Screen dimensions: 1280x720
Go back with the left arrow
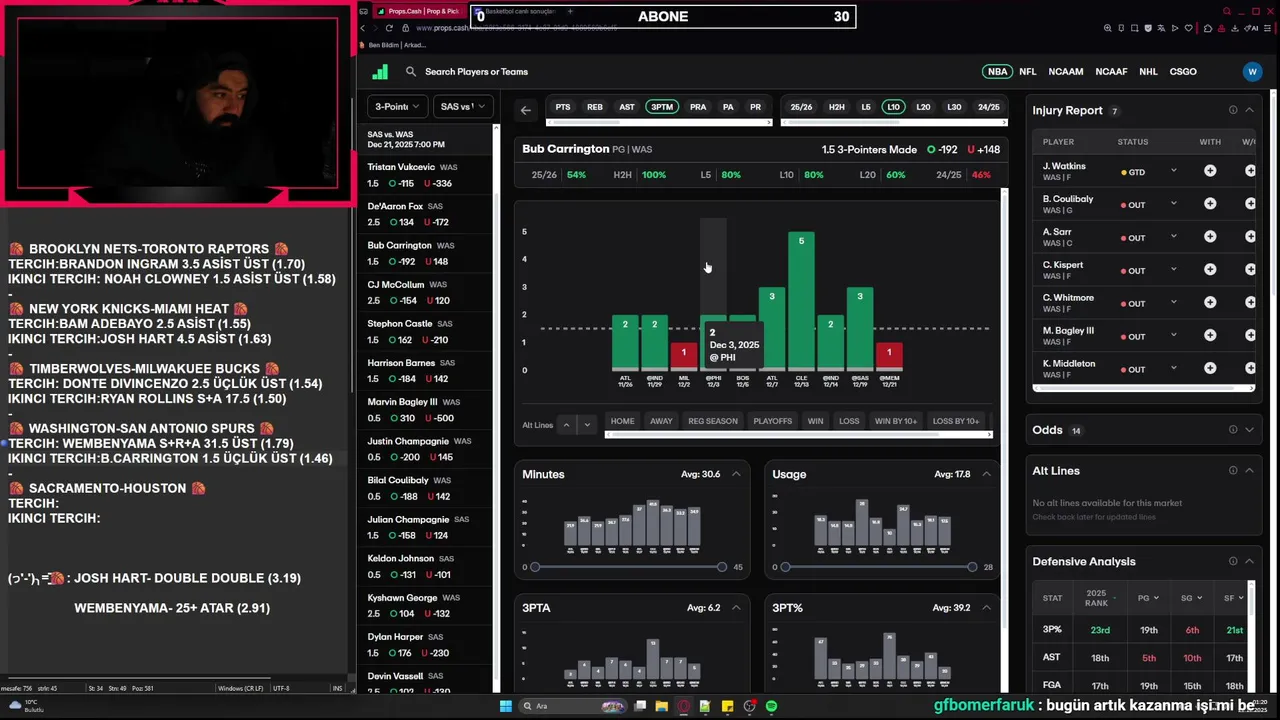[x=525, y=110]
